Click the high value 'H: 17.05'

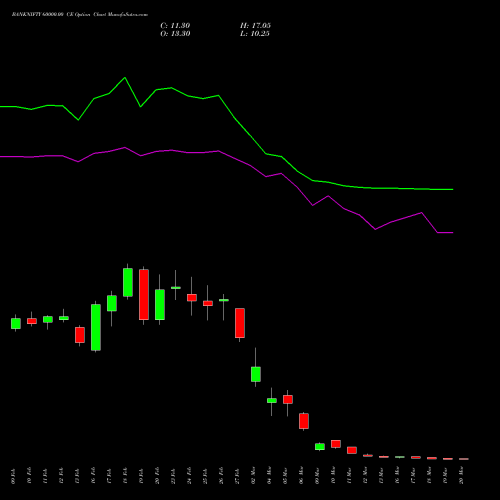pos(255,26)
